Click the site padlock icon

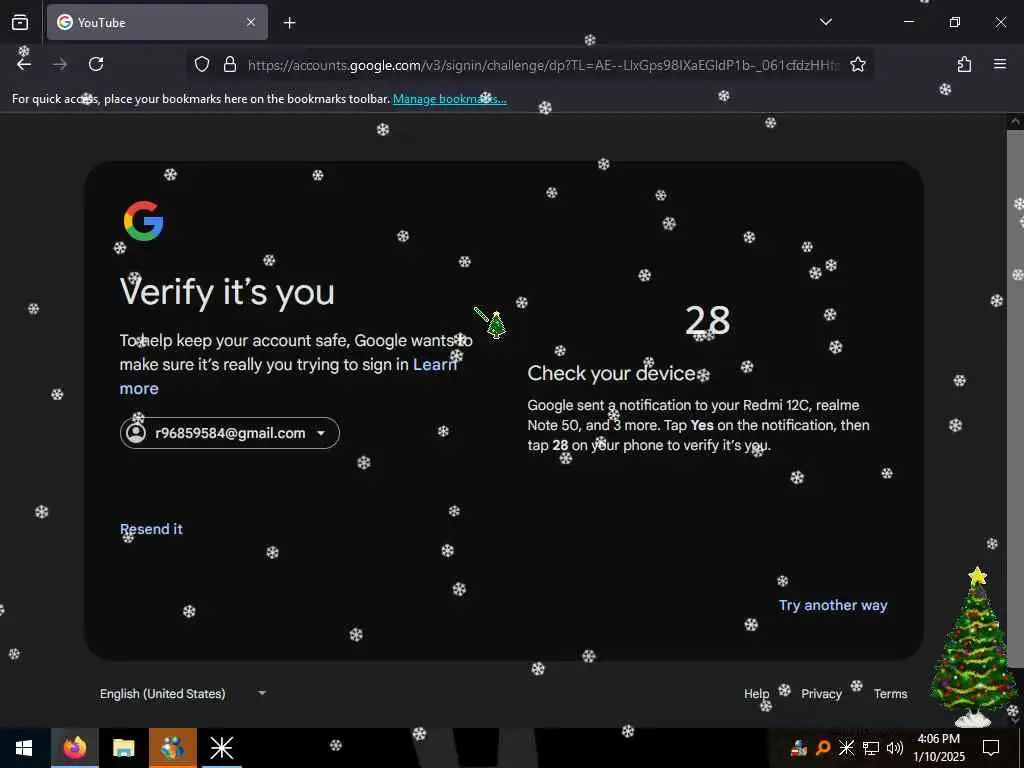[x=229, y=64]
